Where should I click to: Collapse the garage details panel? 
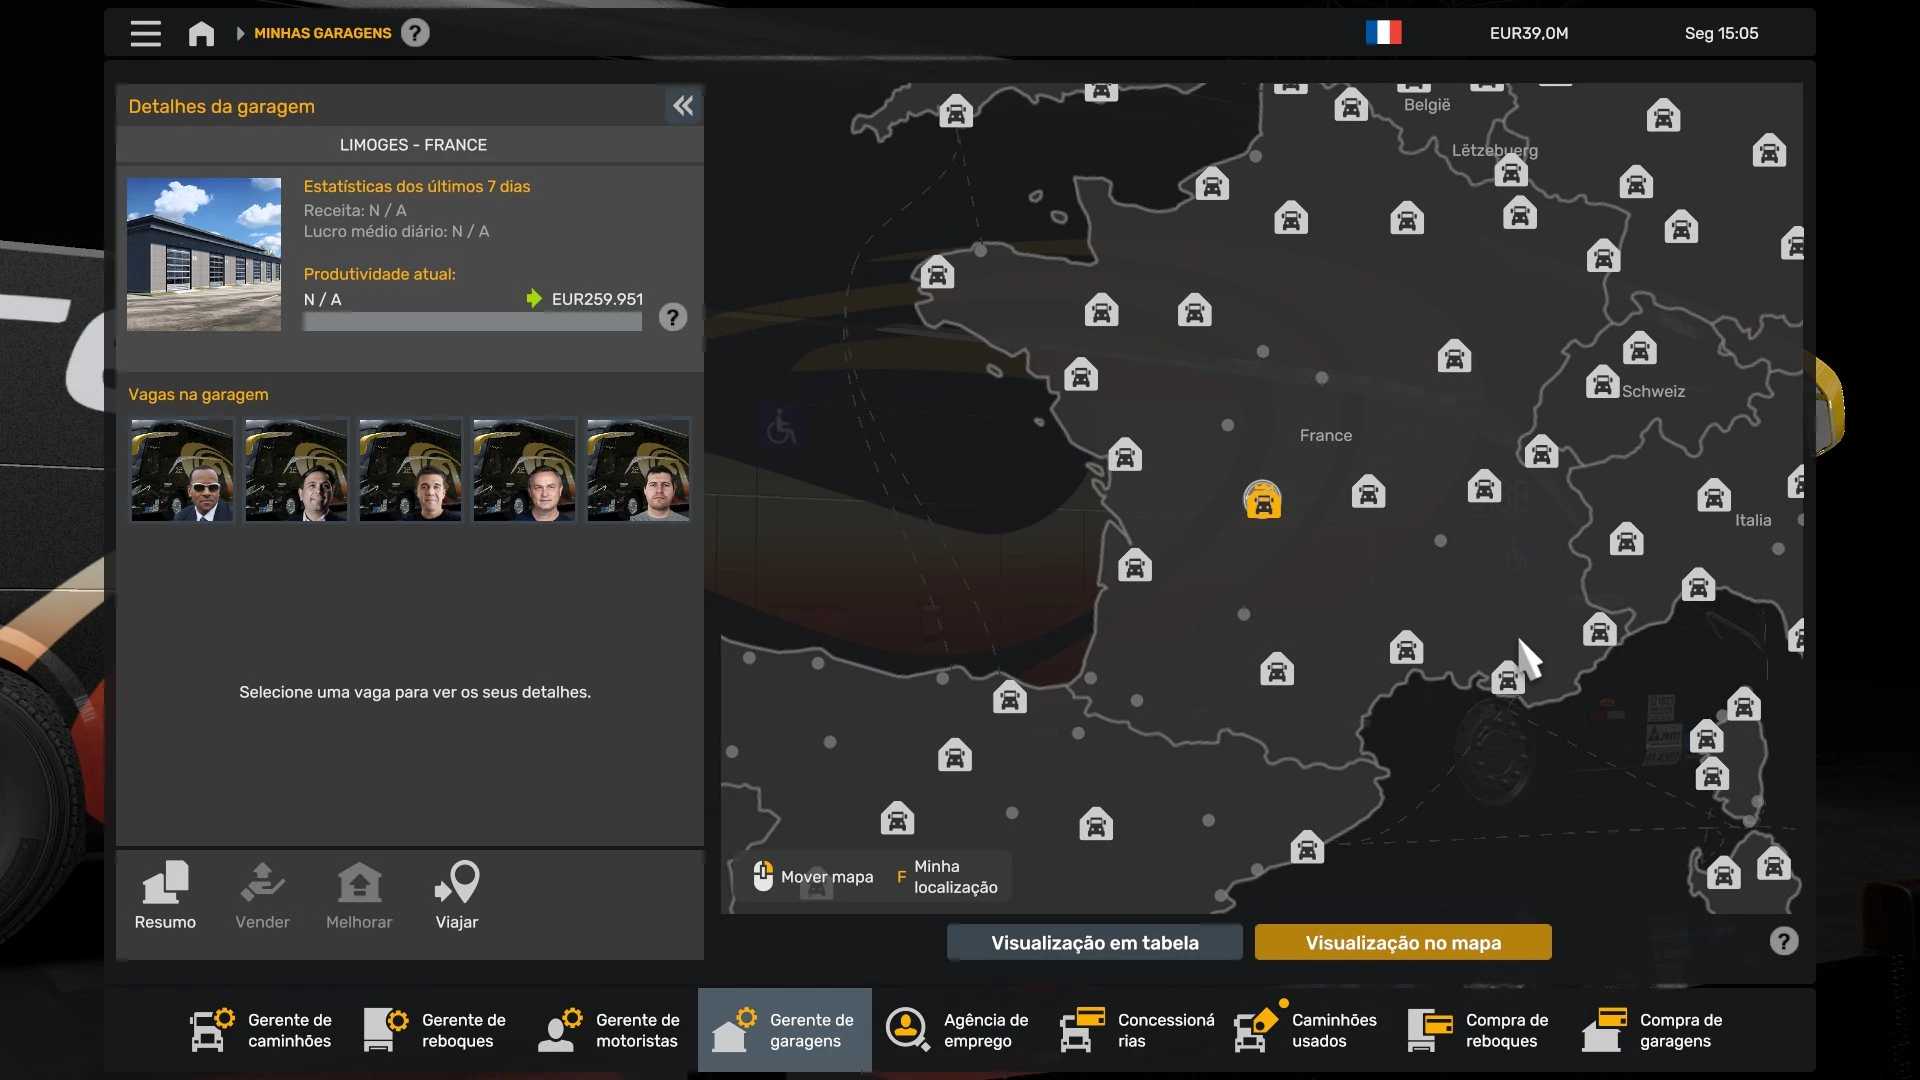[683, 106]
